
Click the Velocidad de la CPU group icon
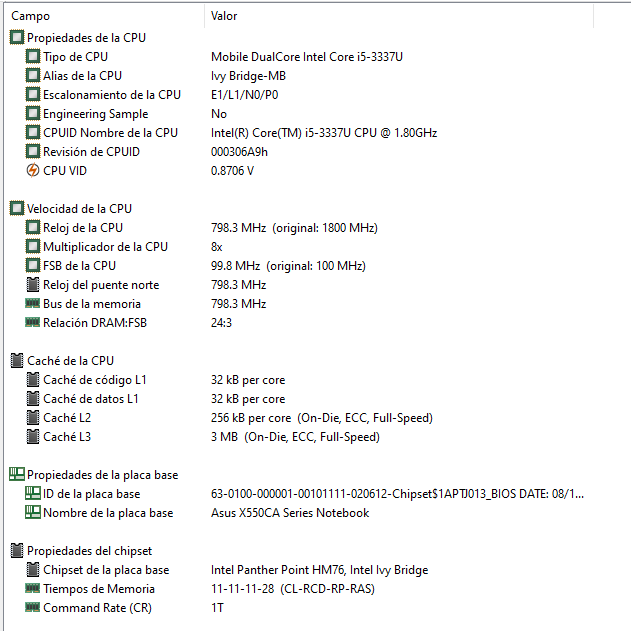(17, 208)
